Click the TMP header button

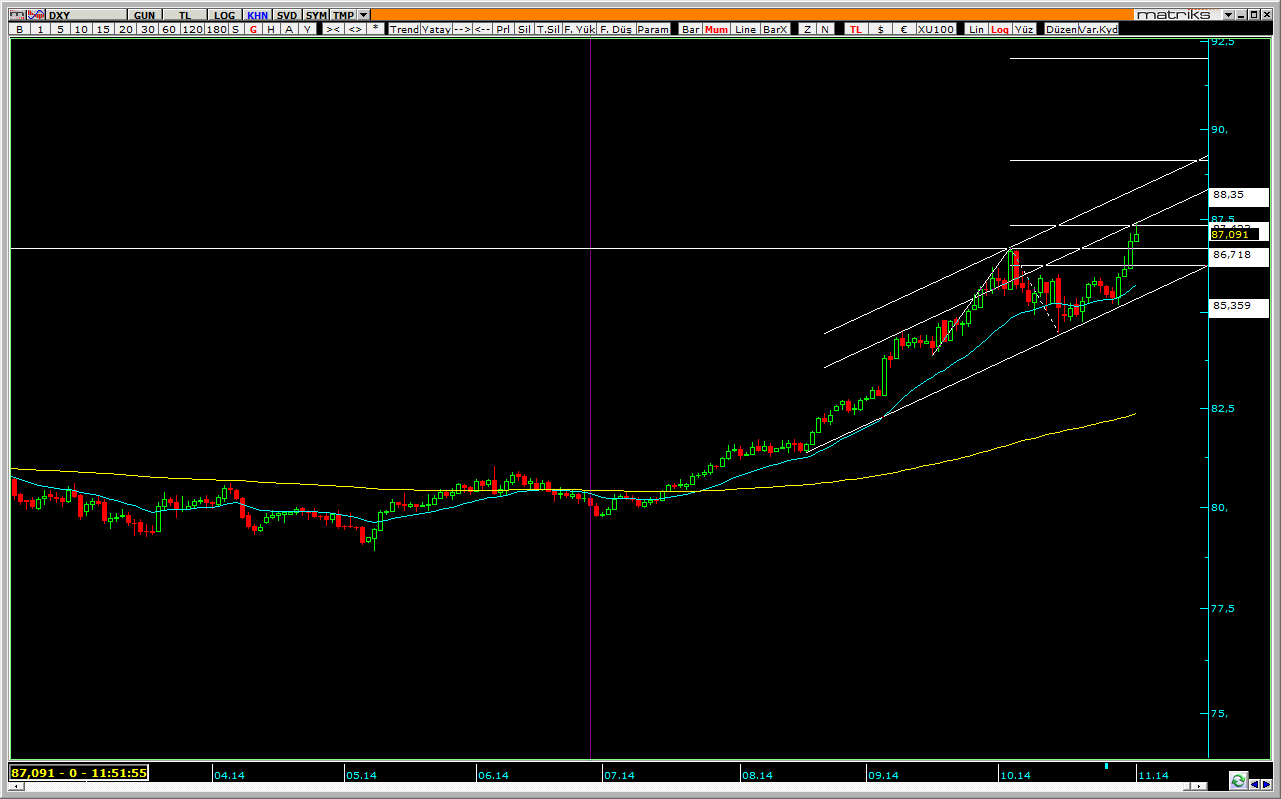tap(343, 15)
